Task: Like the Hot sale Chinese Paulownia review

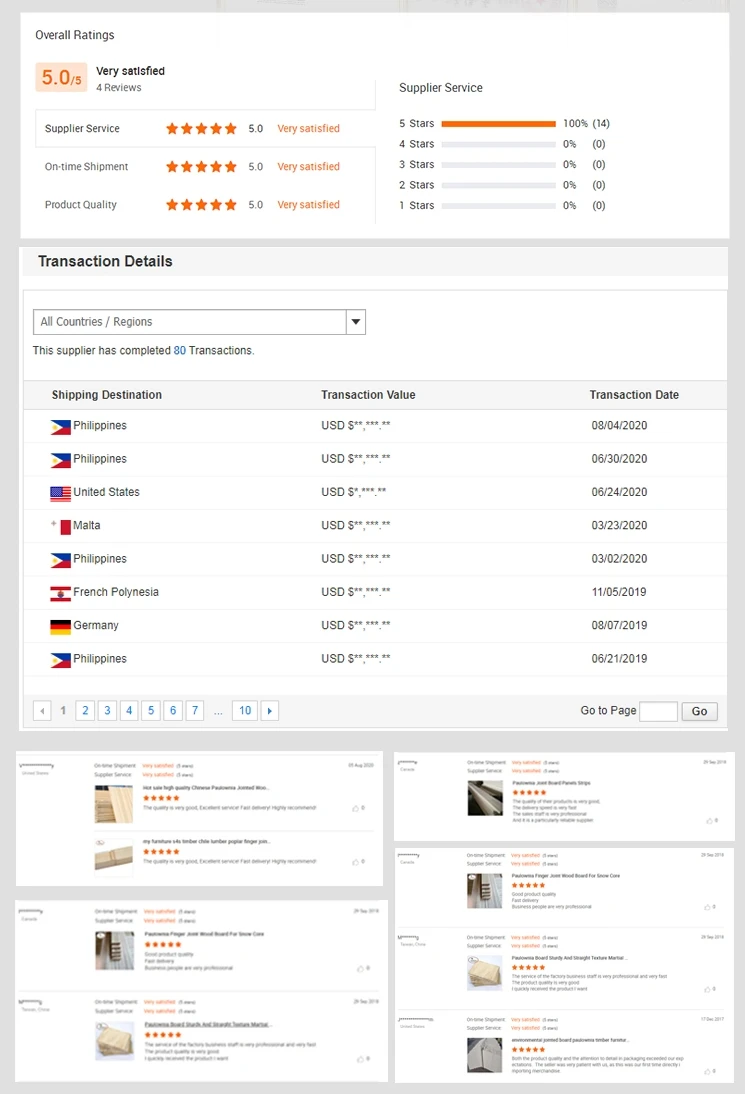Action: pos(358,807)
